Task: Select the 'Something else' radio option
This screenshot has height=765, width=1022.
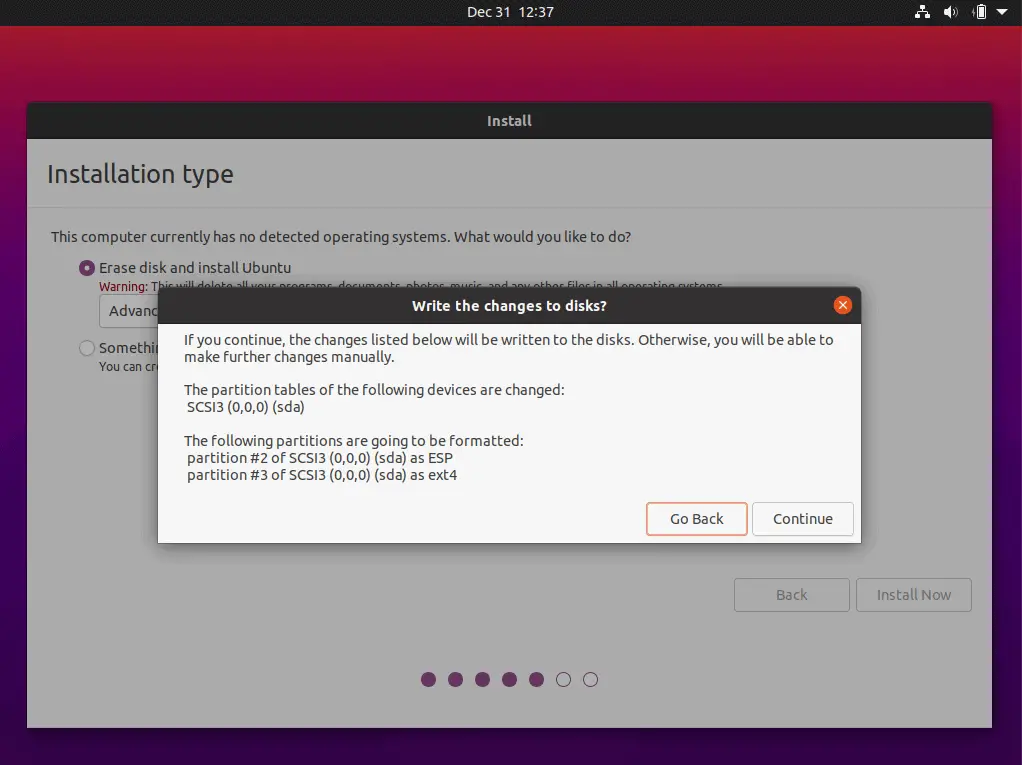Action: pyautogui.click(x=87, y=348)
